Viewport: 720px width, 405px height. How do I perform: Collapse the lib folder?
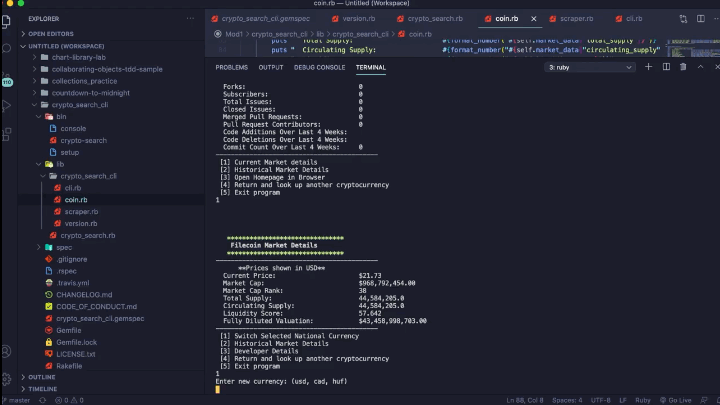pyautogui.click(x=60, y=164)
